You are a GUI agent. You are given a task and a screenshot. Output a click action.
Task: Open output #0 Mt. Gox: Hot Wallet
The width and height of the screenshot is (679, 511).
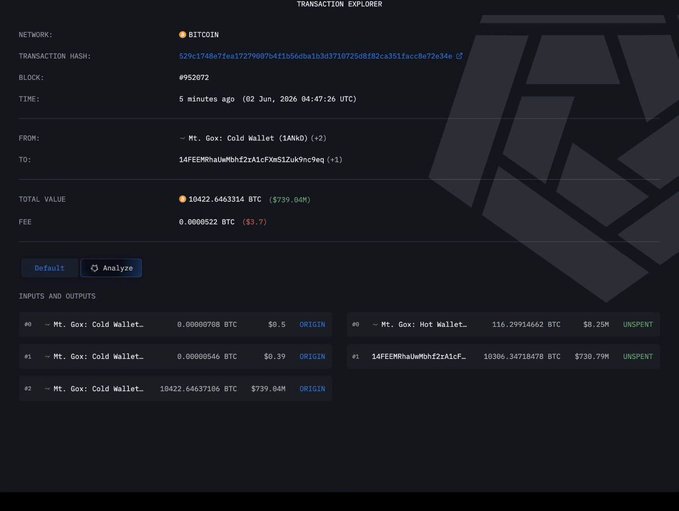click(424, 324)
